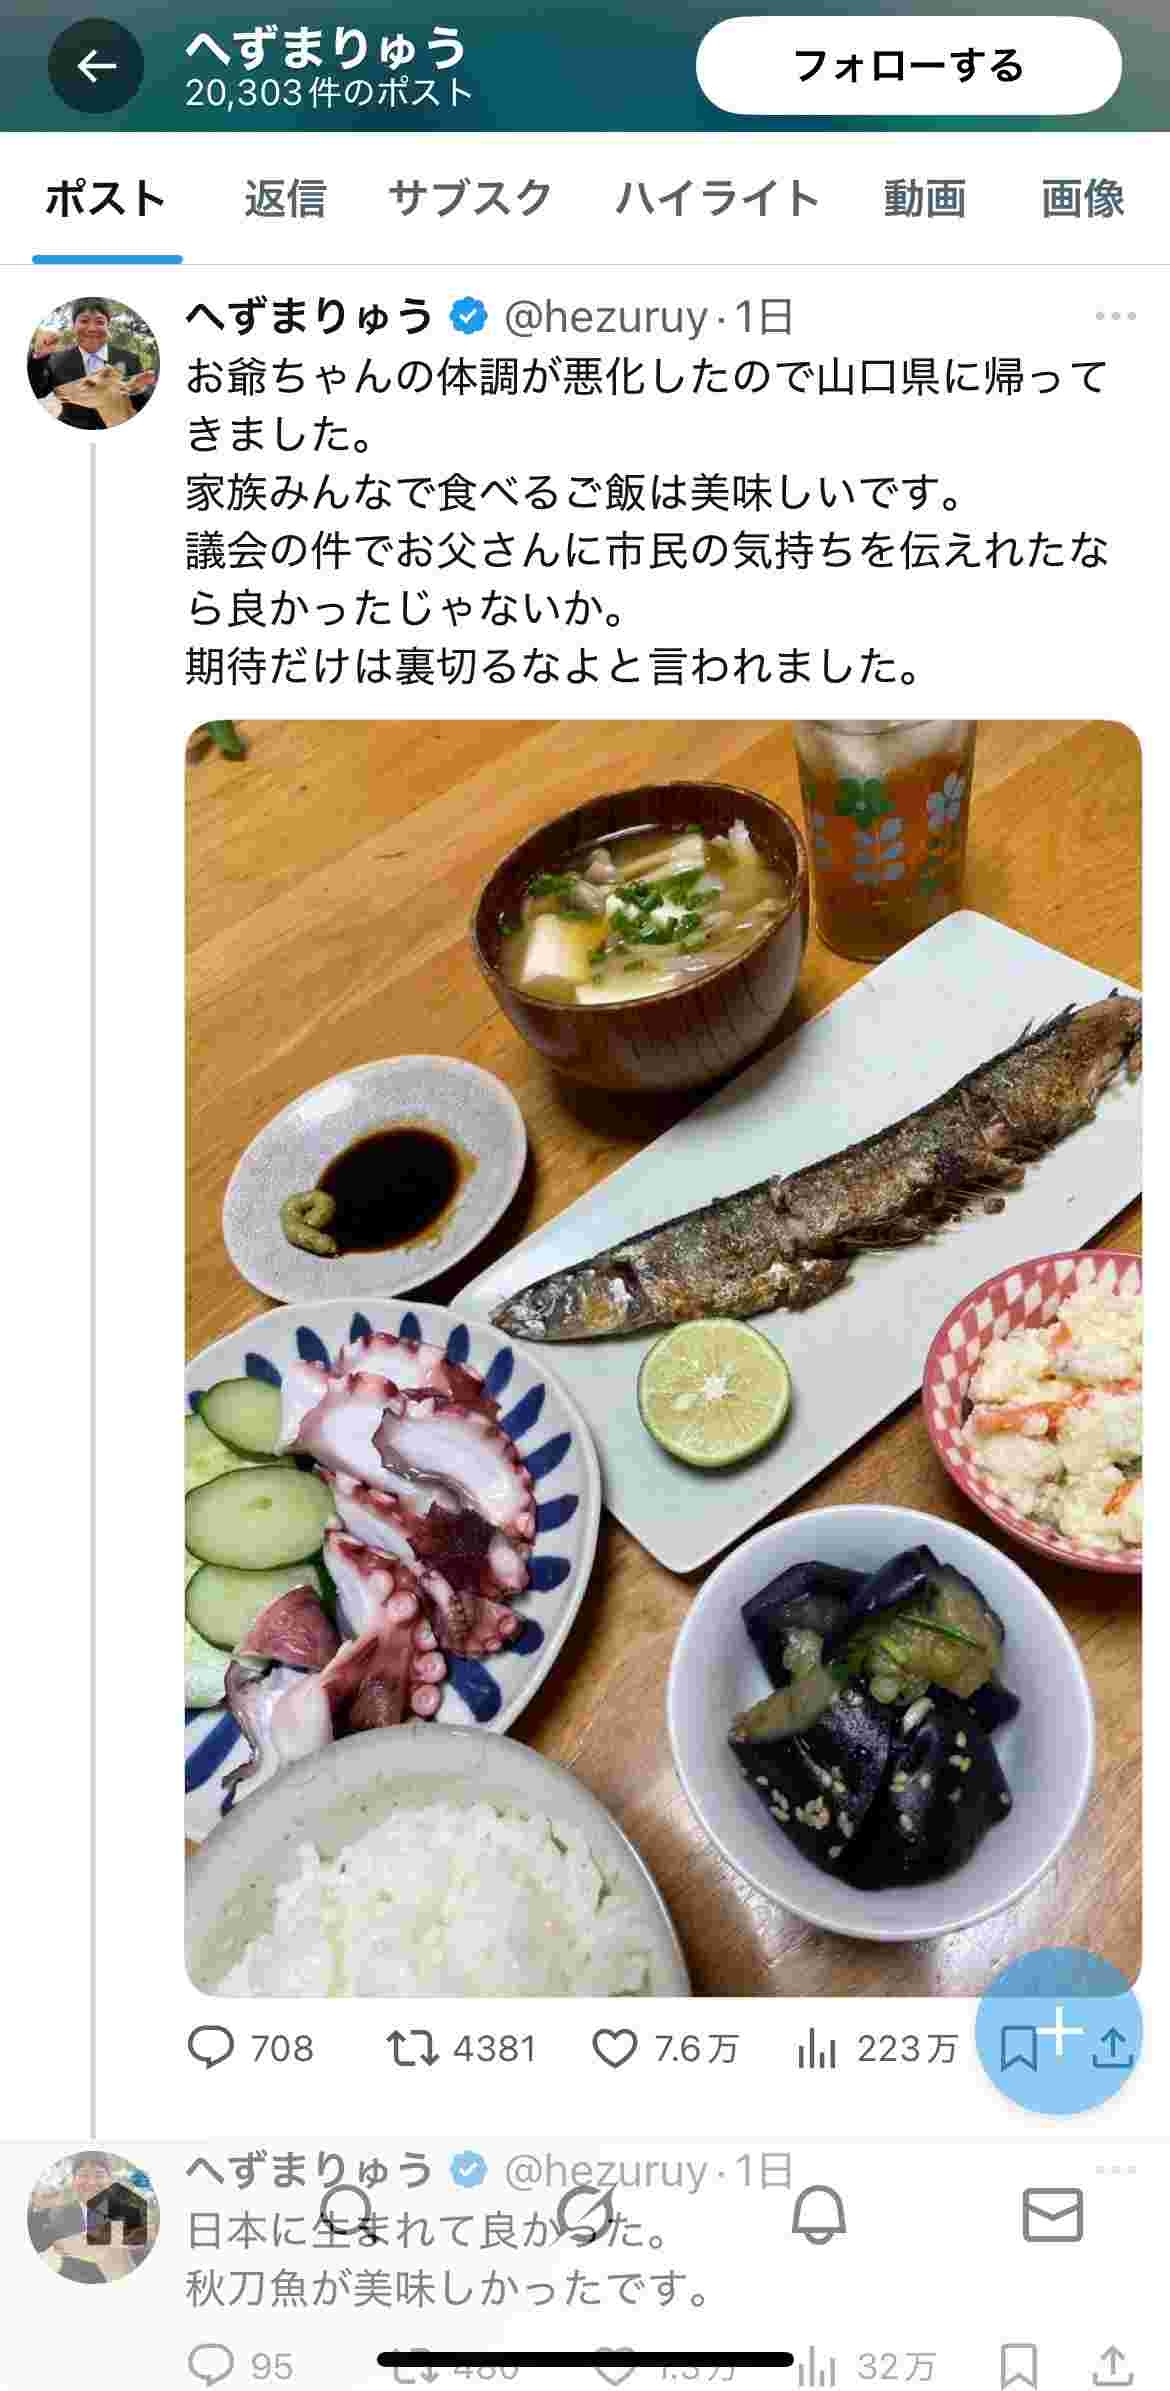
Task: View analytics showing 223万 views
Action: (876, 2047)
